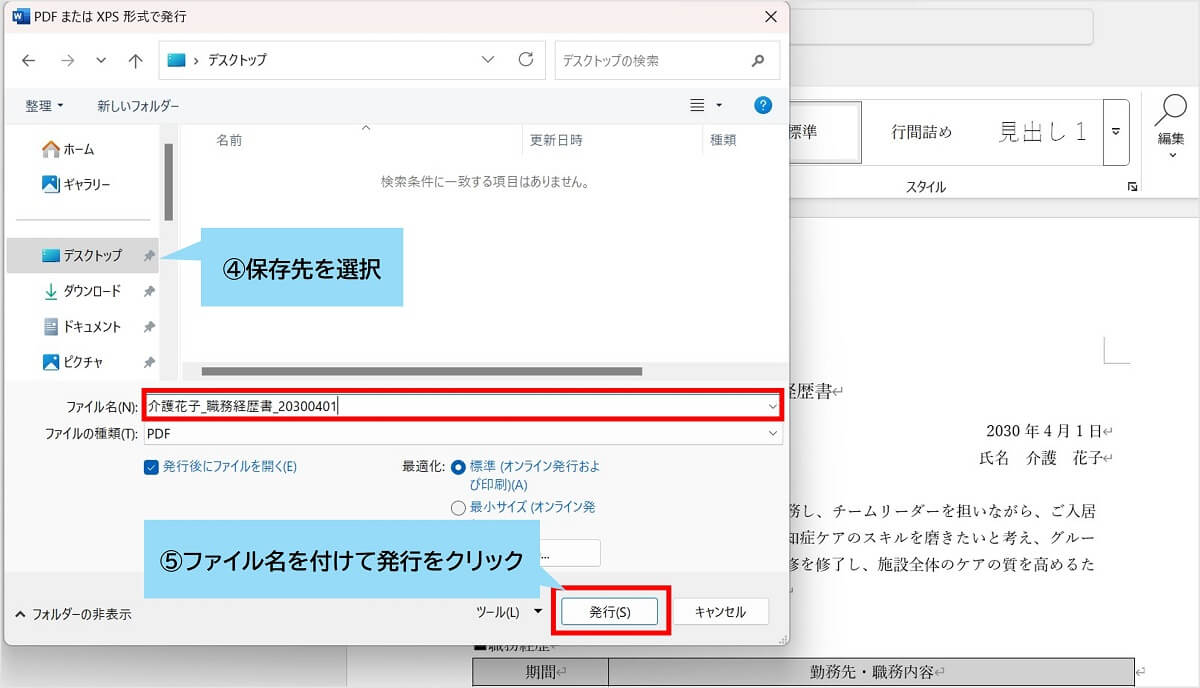Toggle 発行後にファイルを開く checkbox
The height and width of the screenshot is (688, 1200).
[151, 466]
